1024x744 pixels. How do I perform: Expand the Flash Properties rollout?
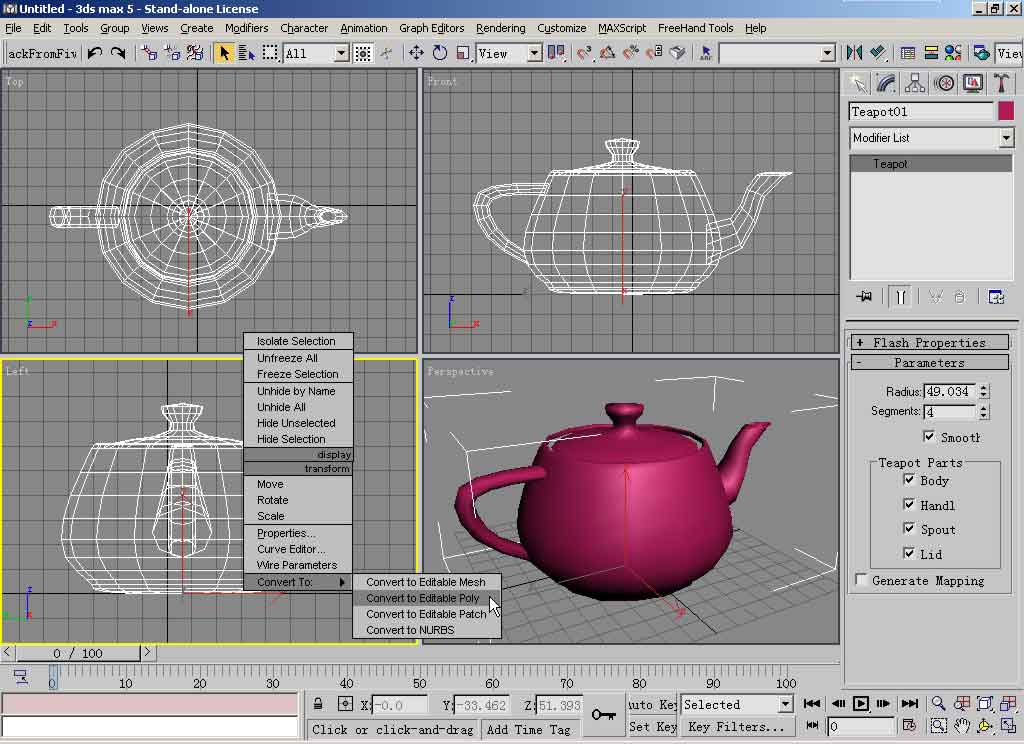click(929, 343)
